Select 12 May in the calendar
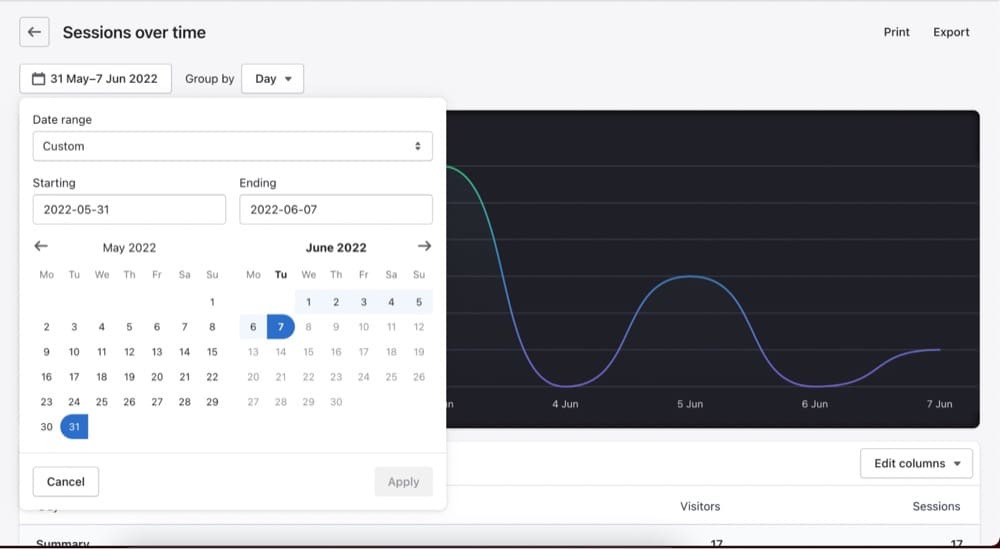Screen dimensions: 1000x549 (x=129, y=352)
